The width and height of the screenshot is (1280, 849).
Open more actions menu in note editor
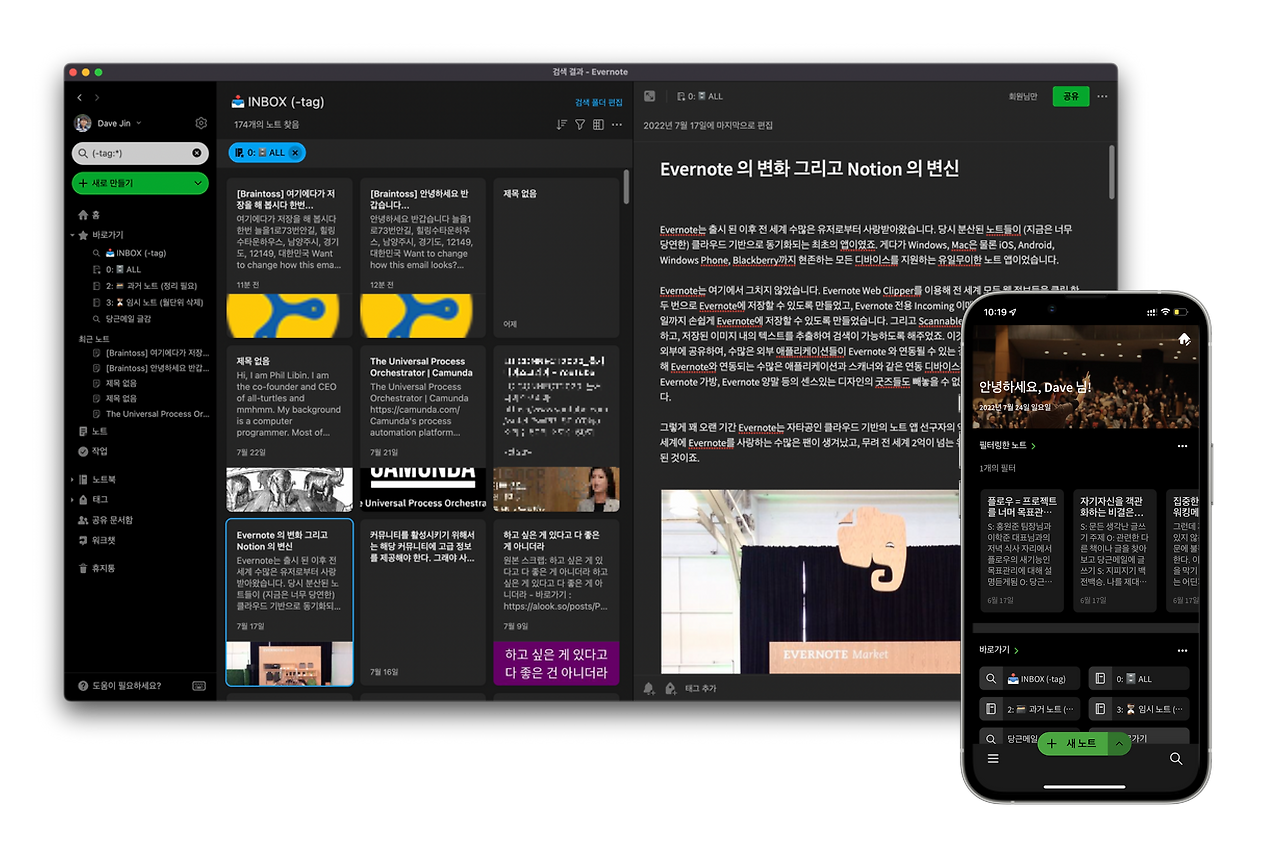pos(1102,96)
